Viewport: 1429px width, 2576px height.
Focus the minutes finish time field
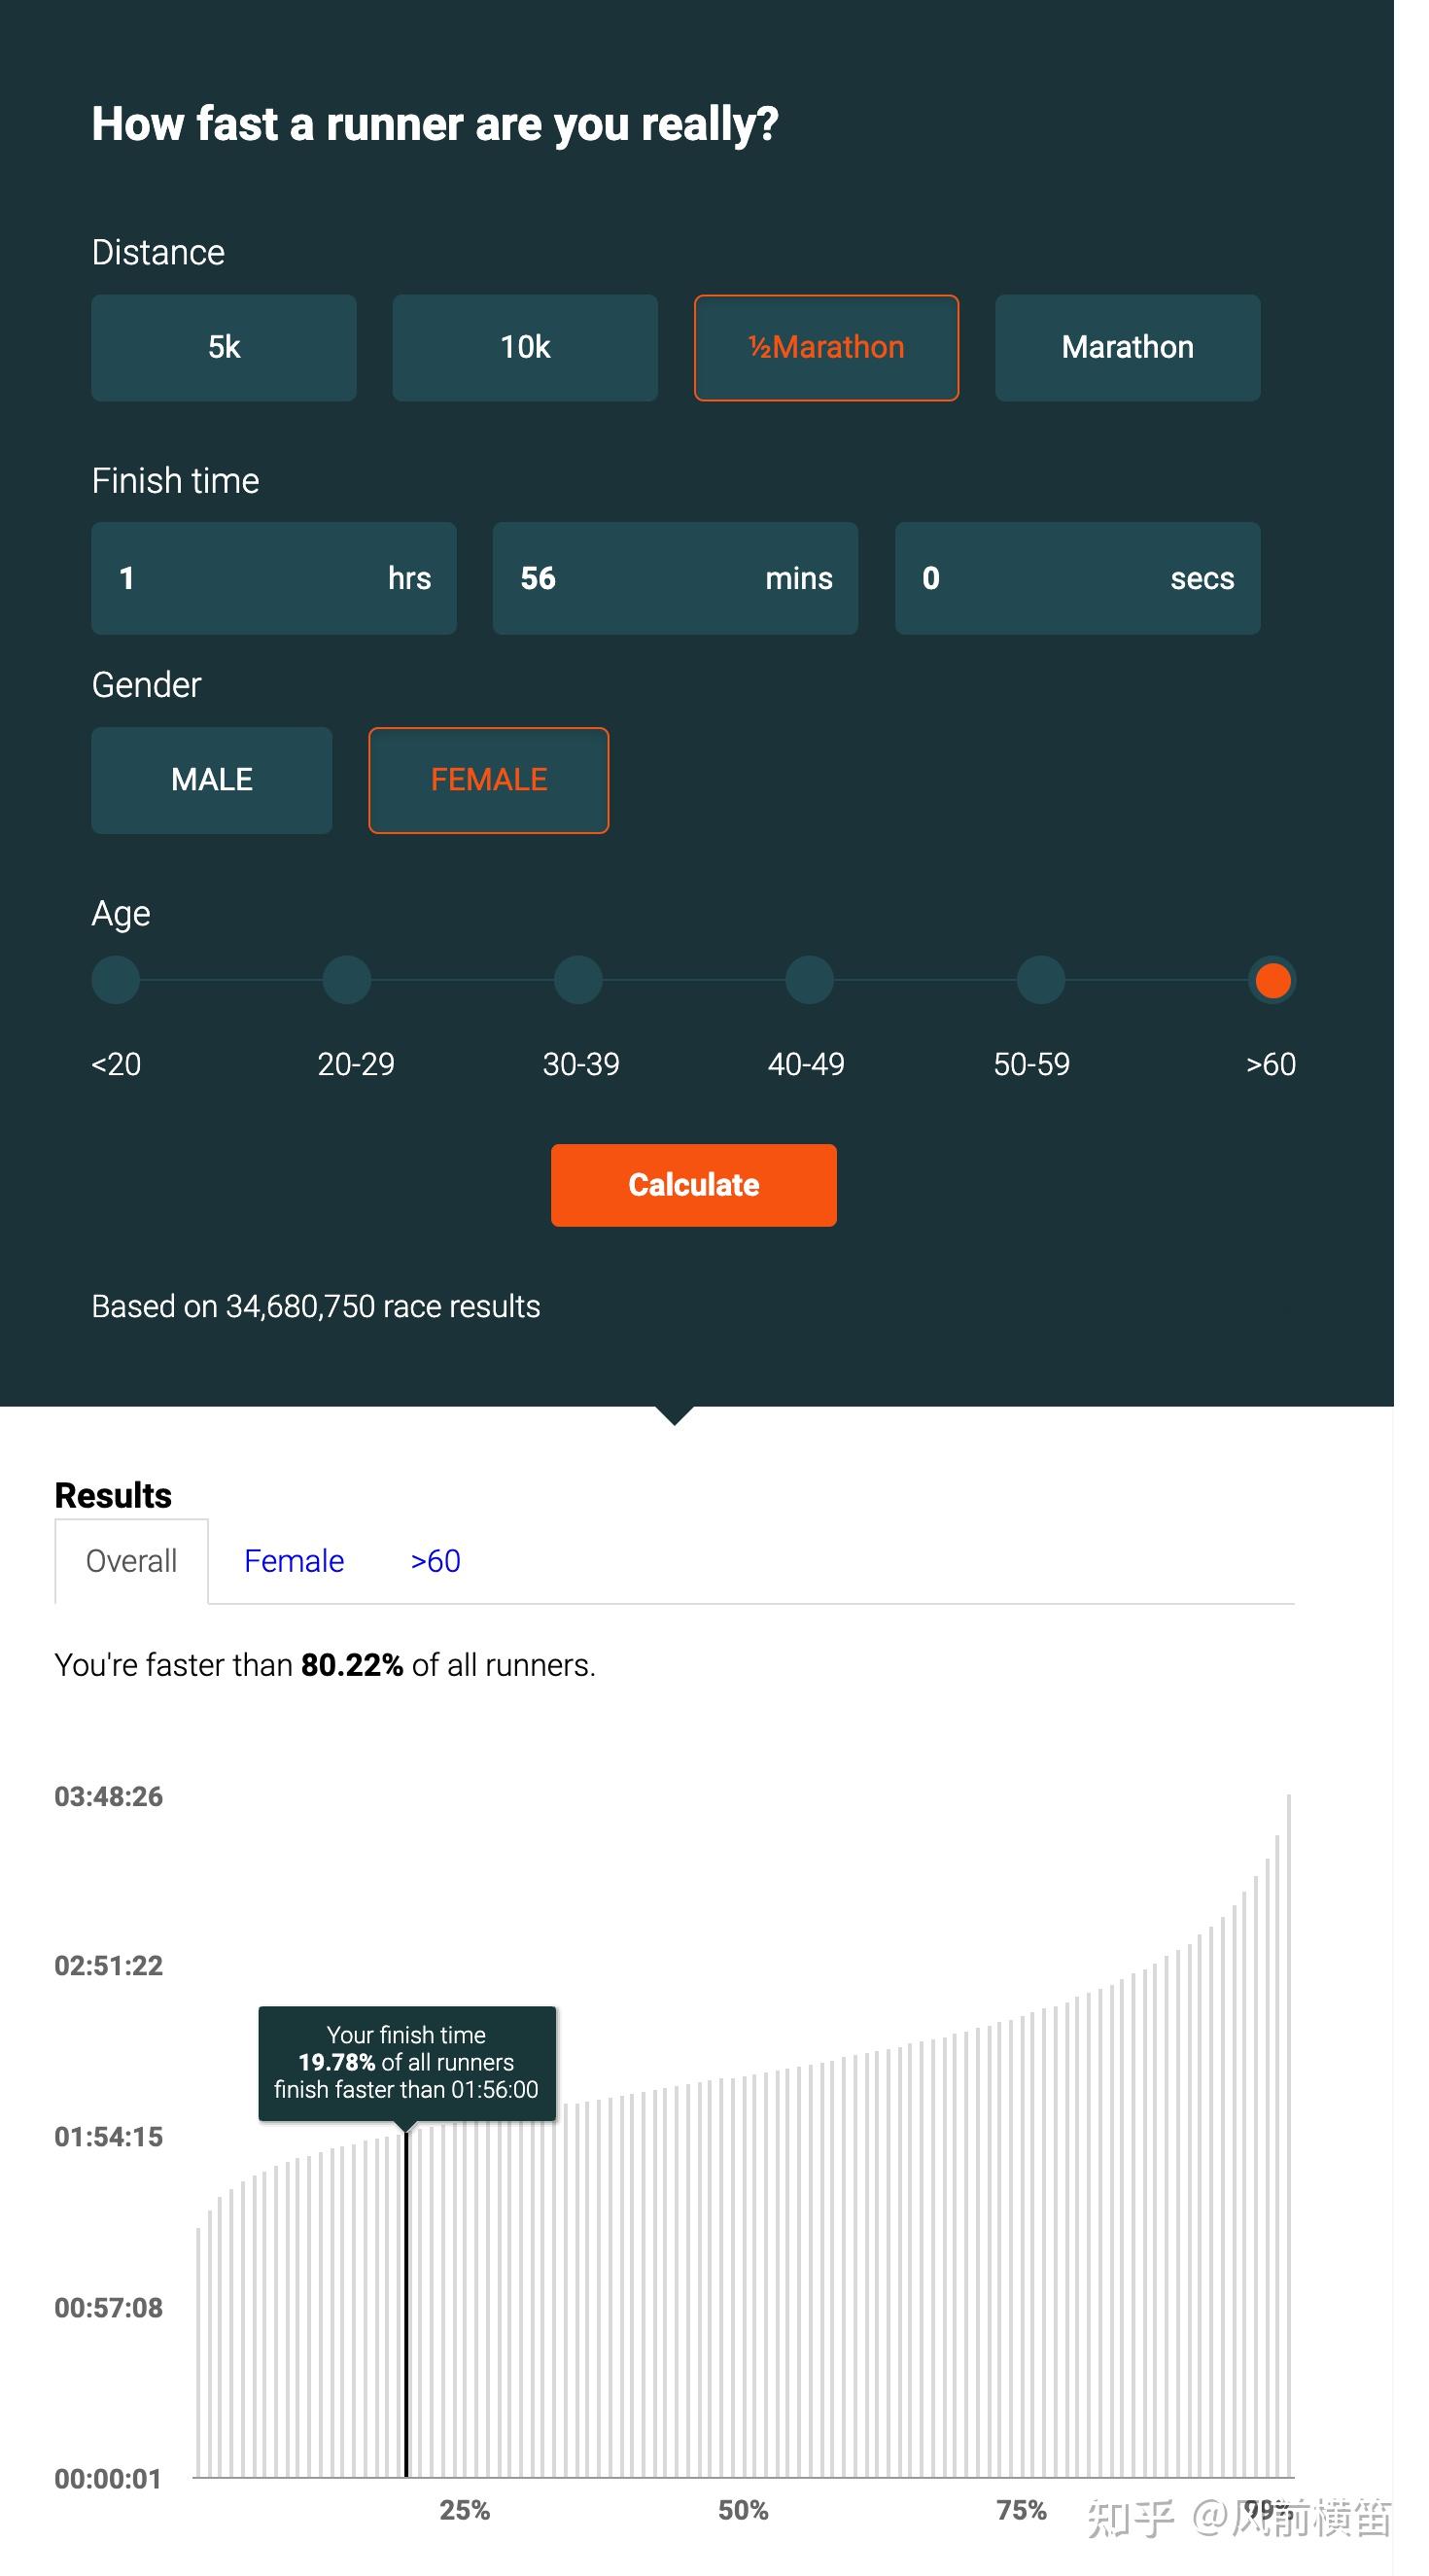[675, 578]
